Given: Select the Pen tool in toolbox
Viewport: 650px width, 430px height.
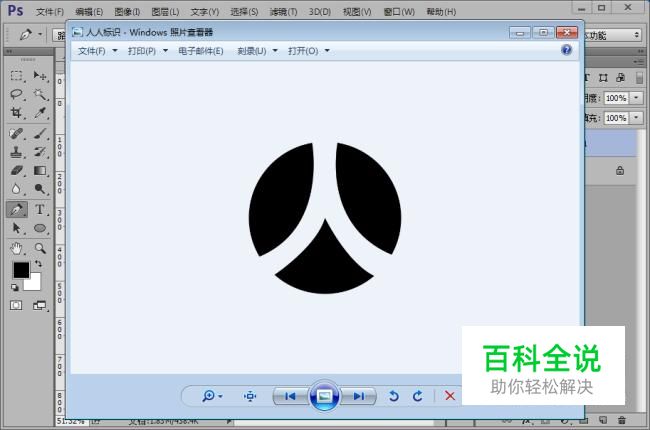Looking at the screenshot, I should (x=17, y=209).
